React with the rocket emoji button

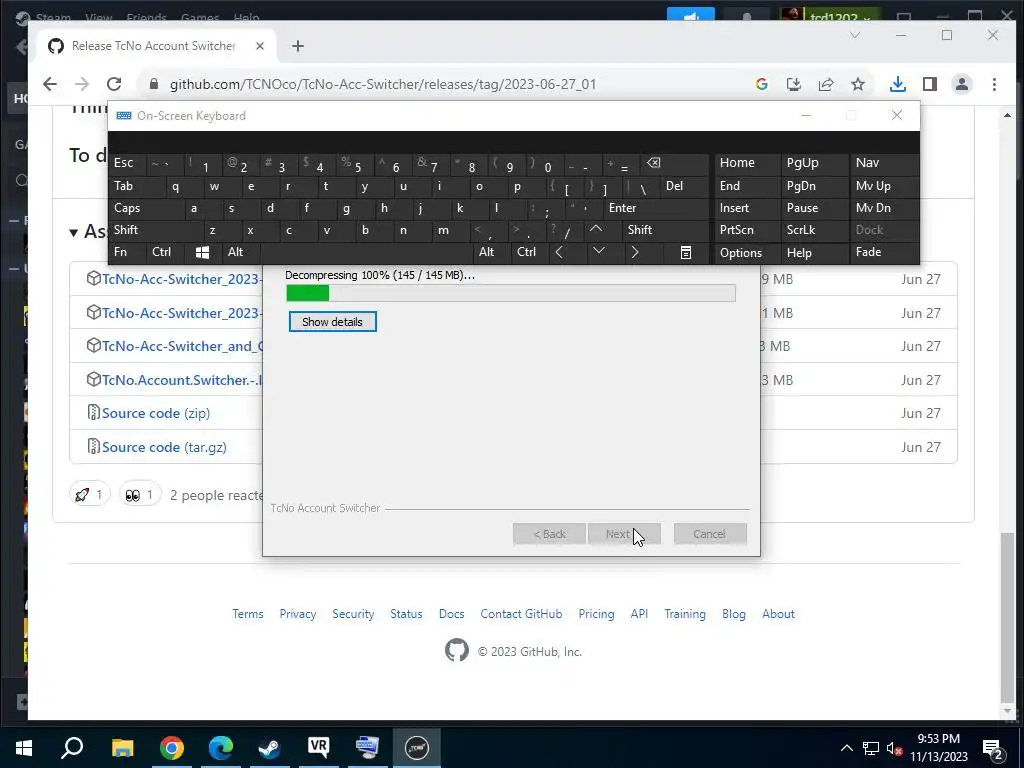point(89,494)
